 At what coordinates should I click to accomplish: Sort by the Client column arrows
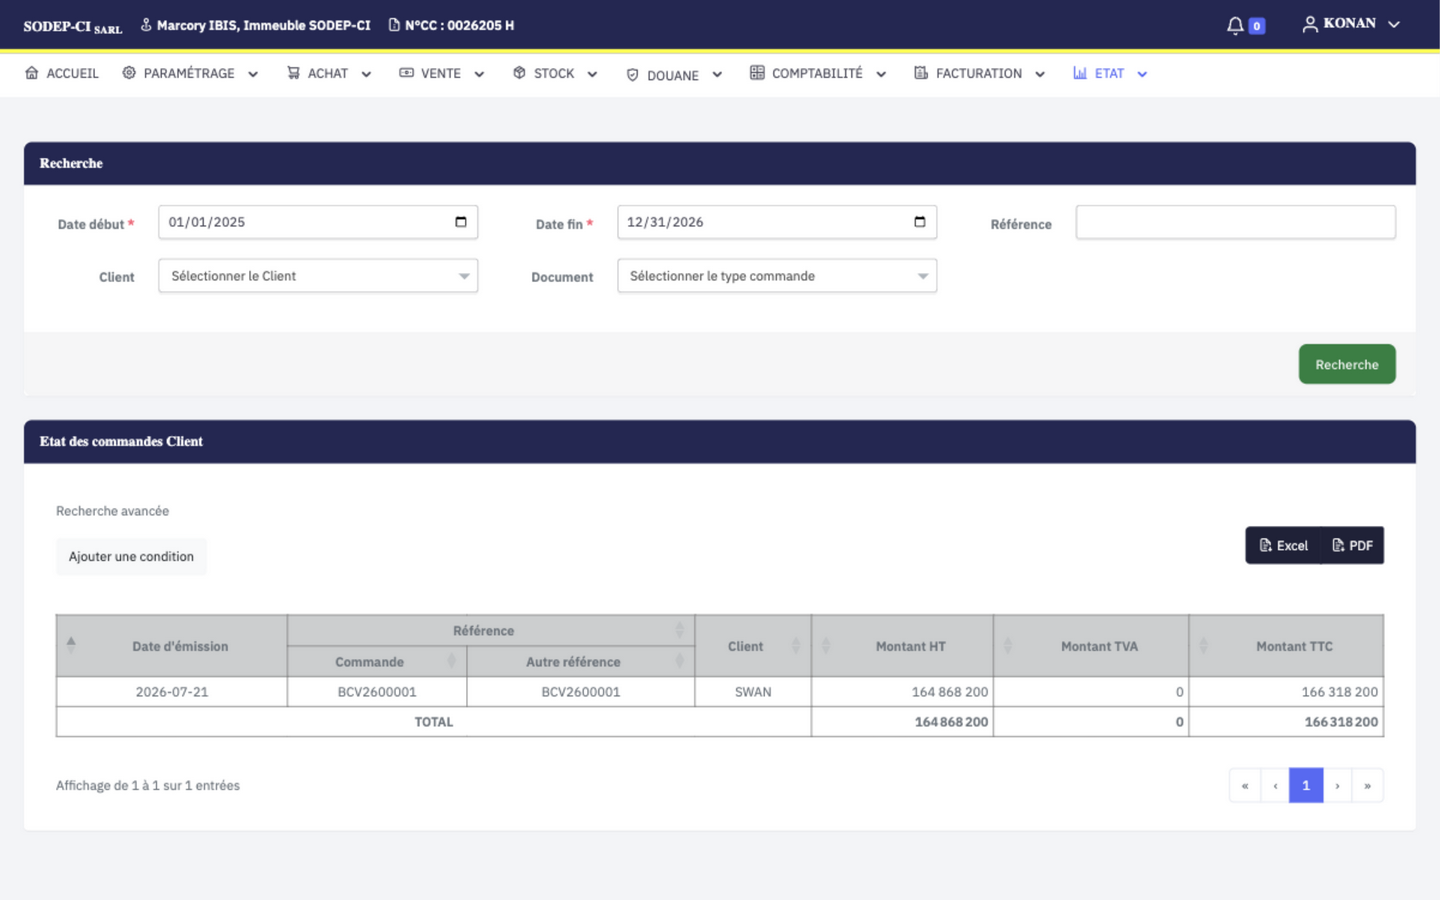pyautogui.click(x=796, y=646)
